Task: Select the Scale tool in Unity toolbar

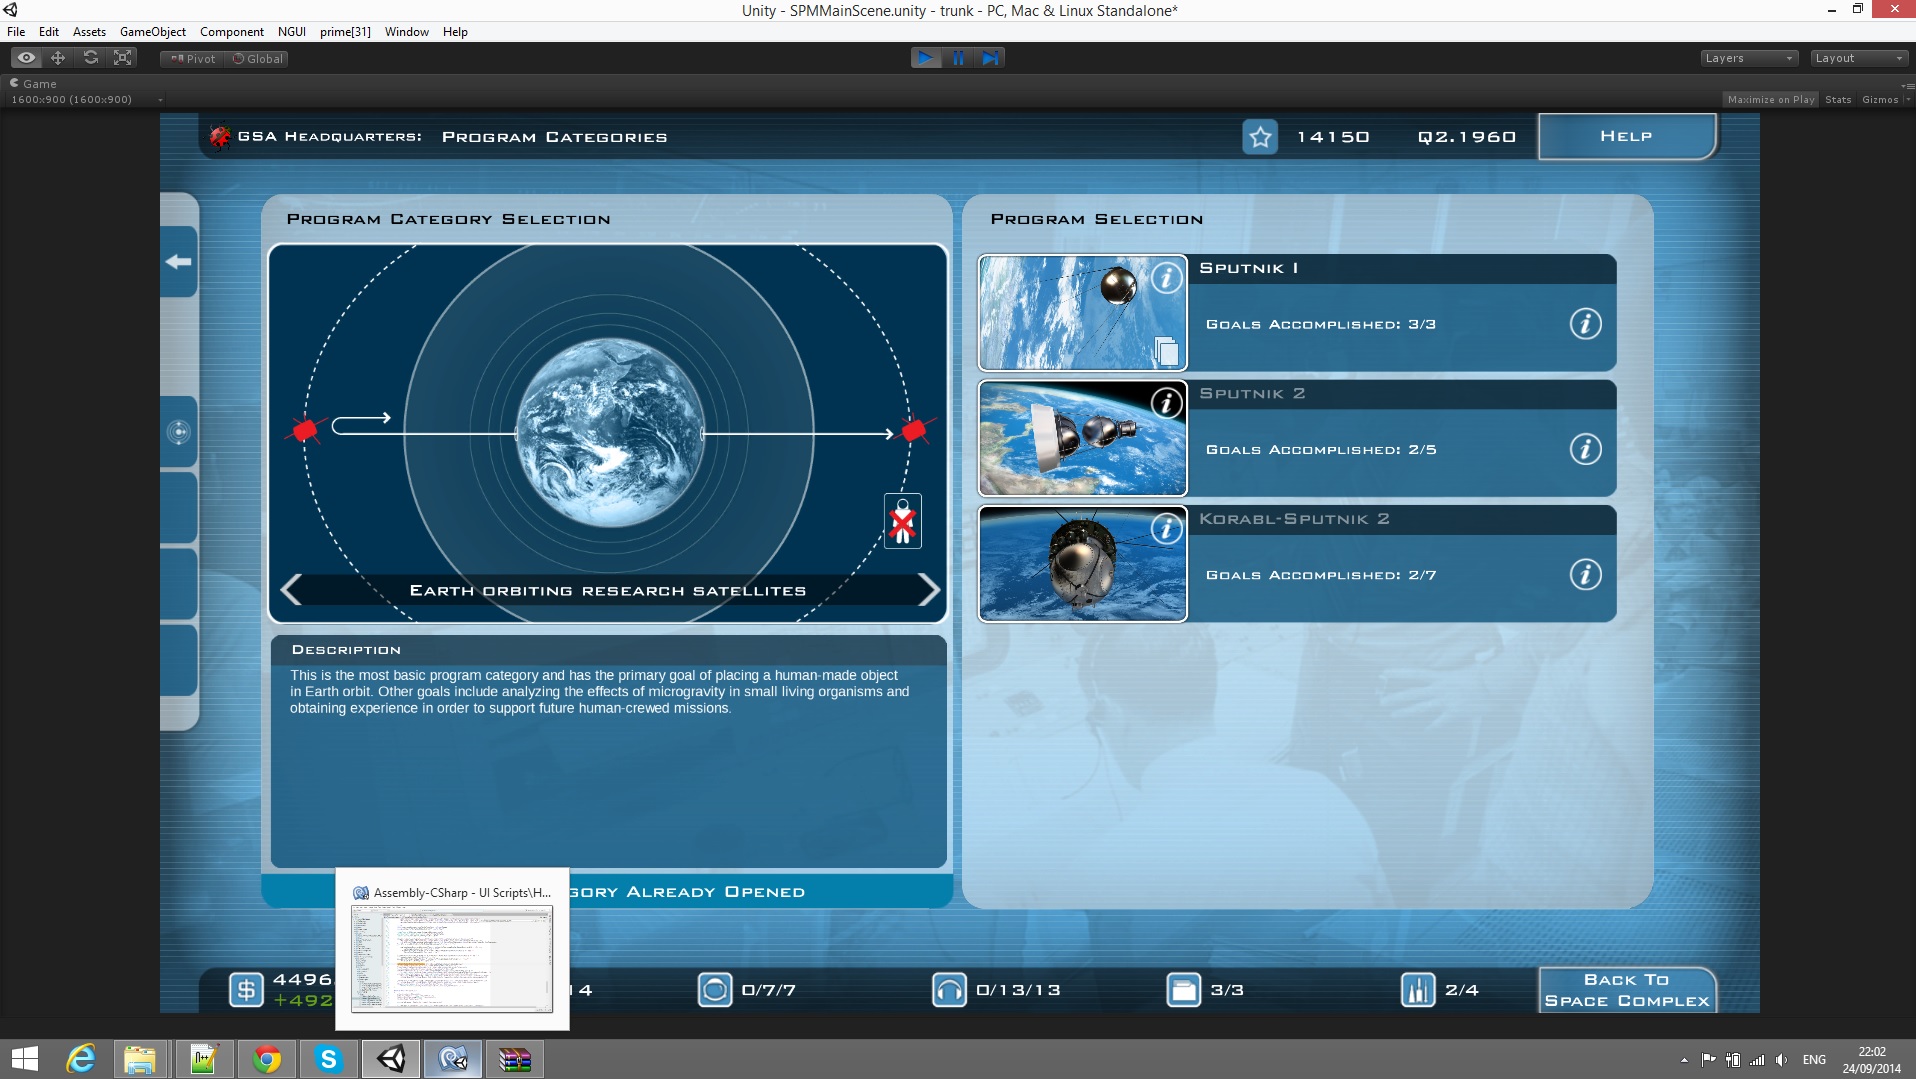Action: pos(123,58)
